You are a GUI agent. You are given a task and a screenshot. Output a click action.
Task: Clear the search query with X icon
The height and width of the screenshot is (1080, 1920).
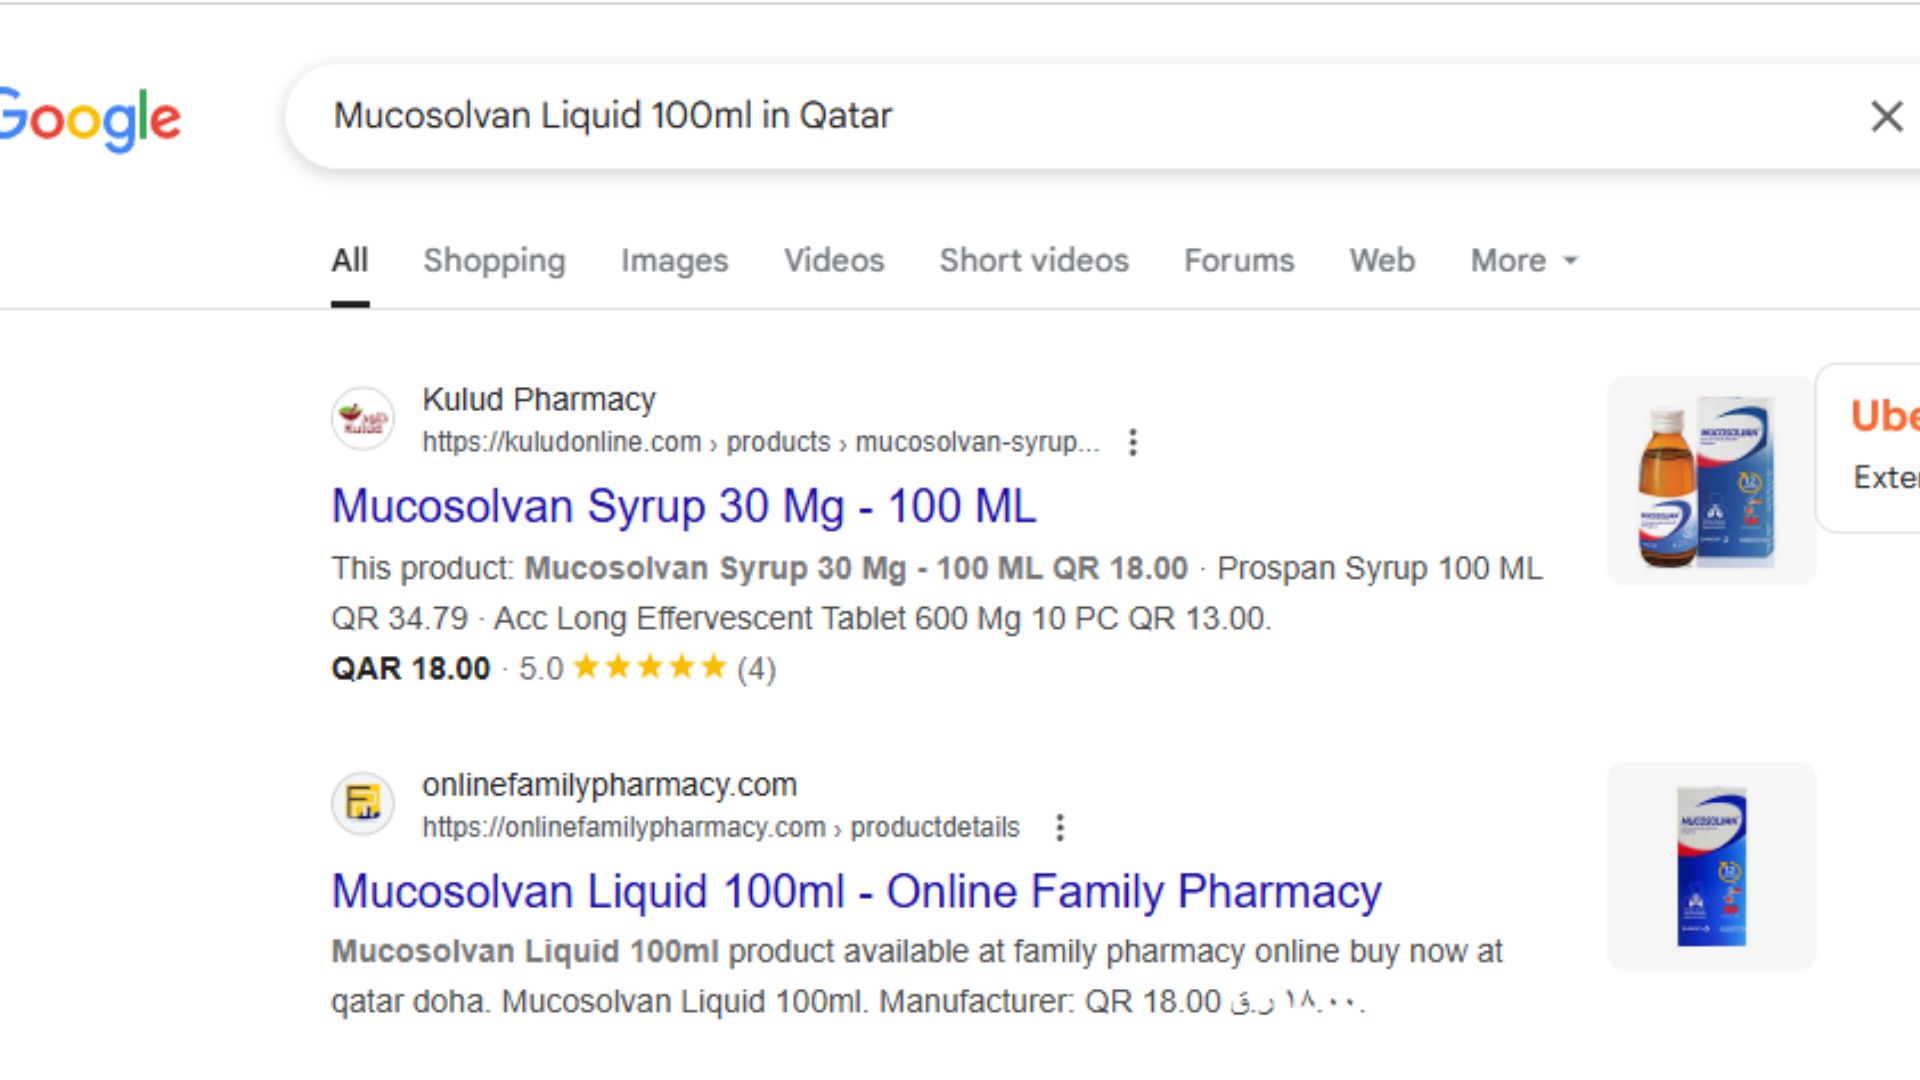(x=1886, y=117)
